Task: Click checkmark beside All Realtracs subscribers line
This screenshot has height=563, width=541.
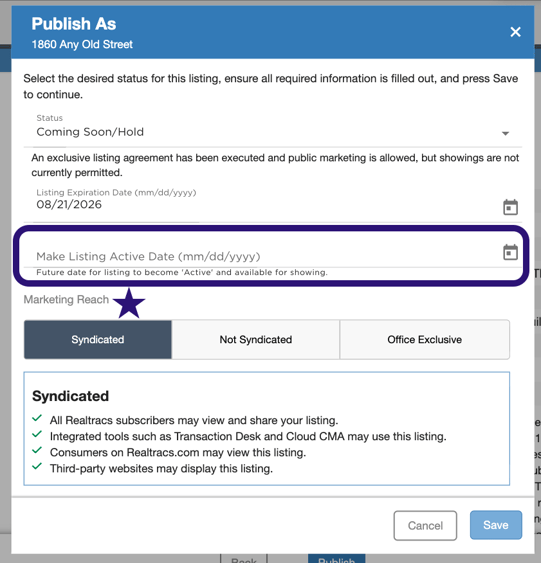Action: pyautogui.click(x=37, y=418)
